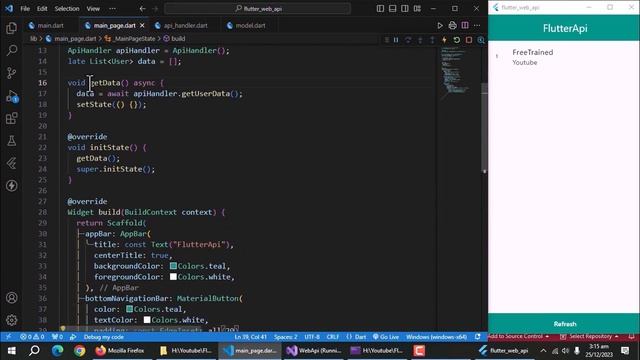Open the Thunder Client lightning icon
The height and width of the screenshot is (360, 640).
tap(11, 186)
